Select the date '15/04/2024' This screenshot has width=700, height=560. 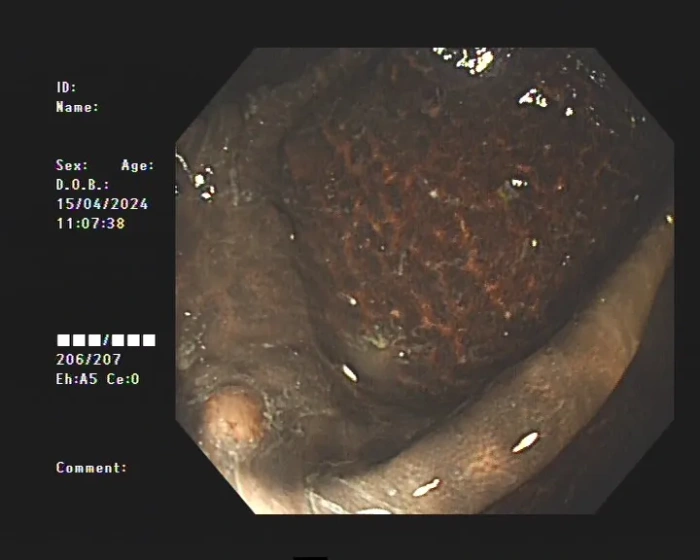point(102,204)
